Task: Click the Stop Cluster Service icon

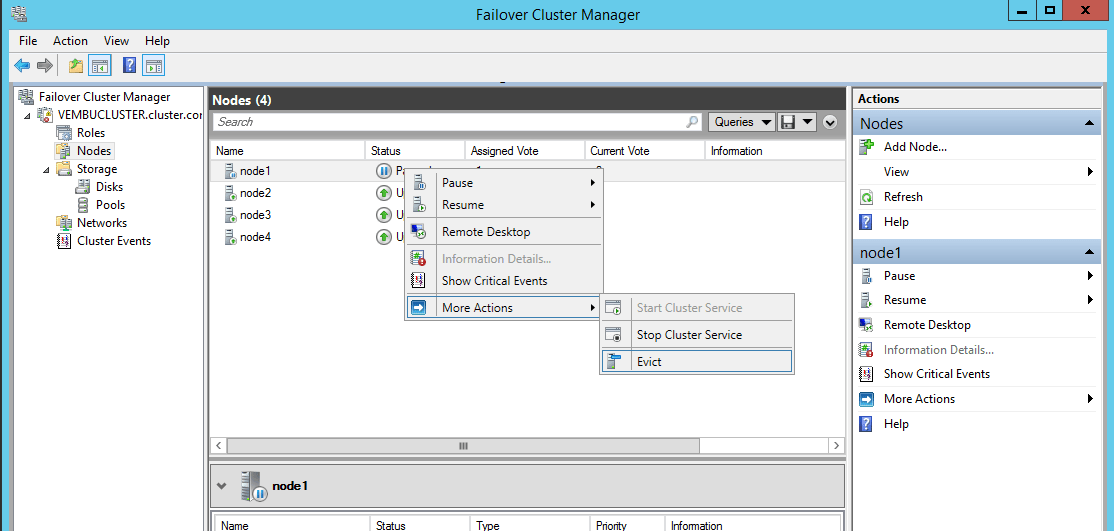Action: coord(614,335)
